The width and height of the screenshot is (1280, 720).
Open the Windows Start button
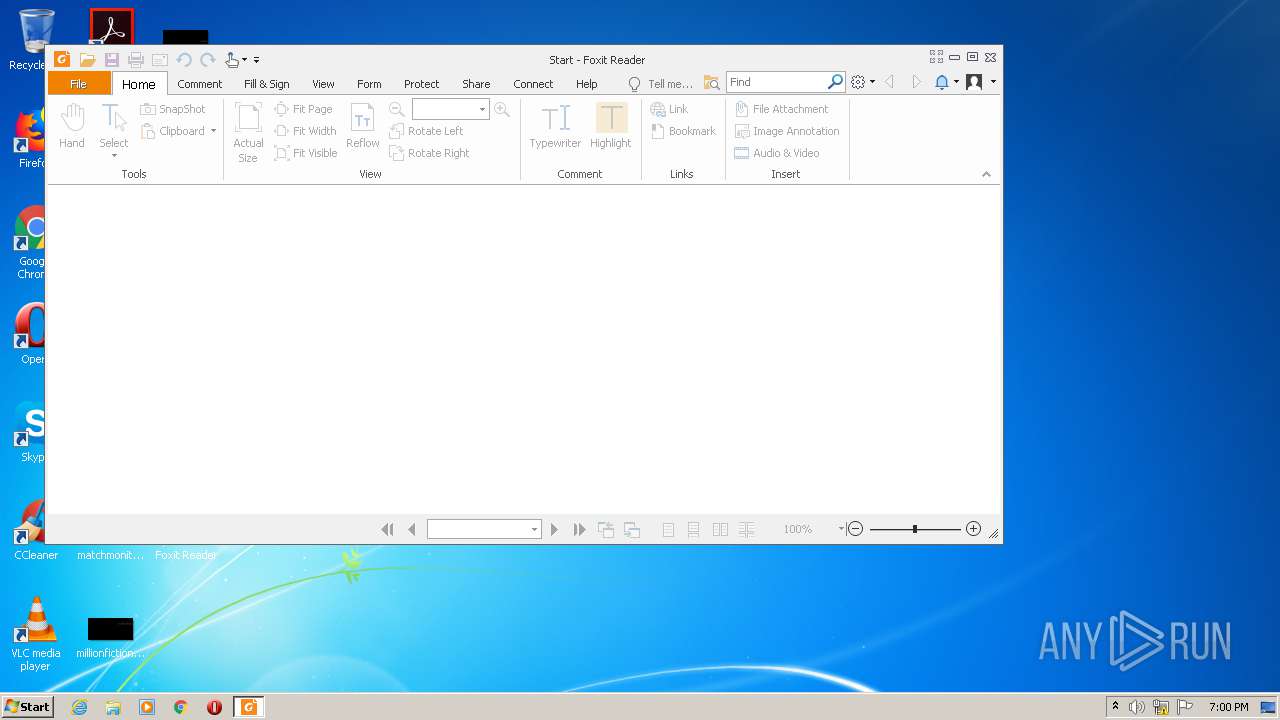click(27, 707)
